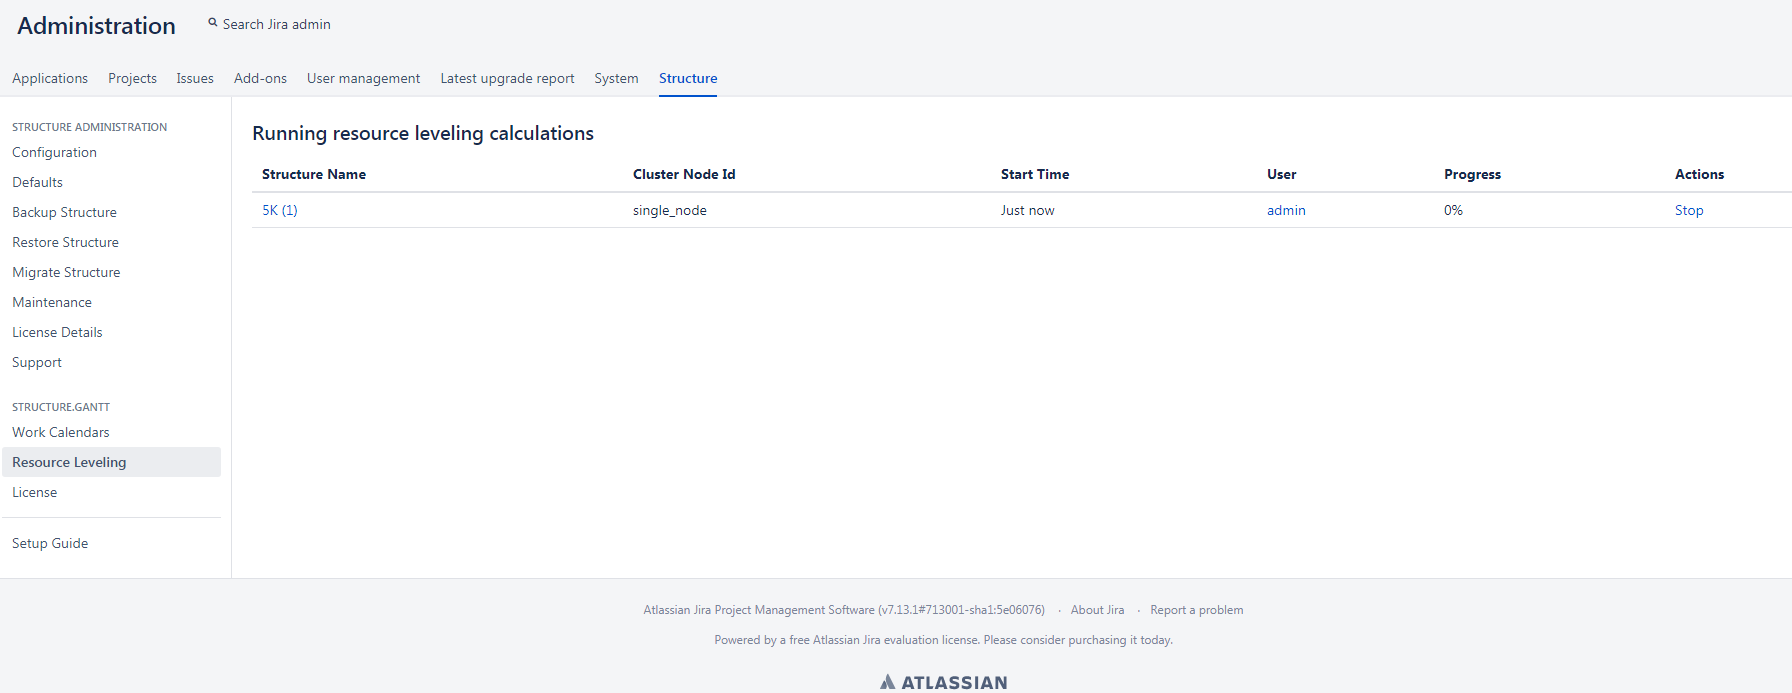Open Latest upgrade report tab
The image size is (1792, 693).
[x=507, y=78]
